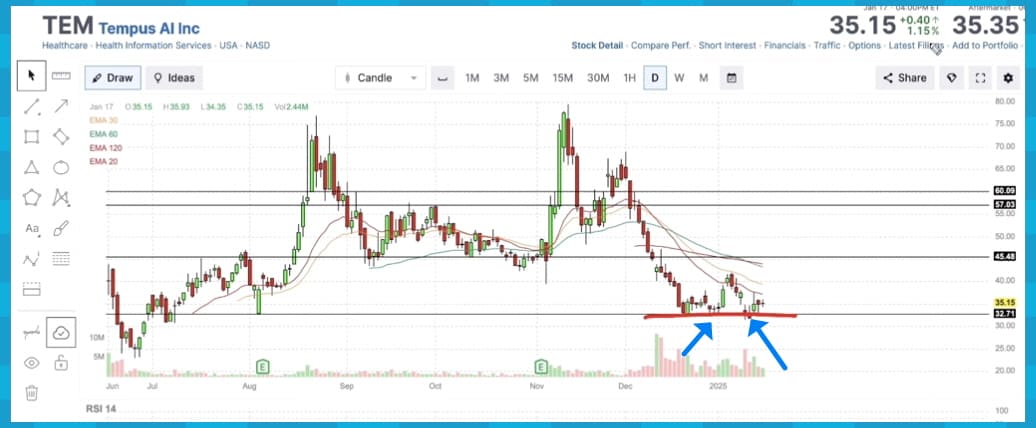Select the Fibonacci retracement lines tool
This screenshot has height=428, width=1036.
[61, 259]
